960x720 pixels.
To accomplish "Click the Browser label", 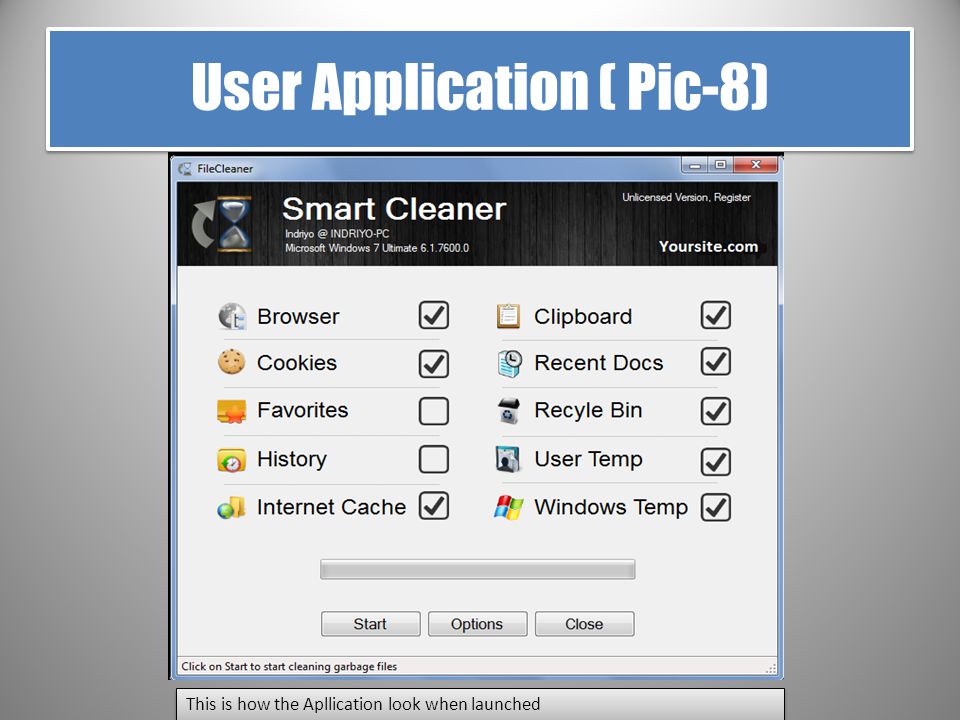I will coord(298,317).
